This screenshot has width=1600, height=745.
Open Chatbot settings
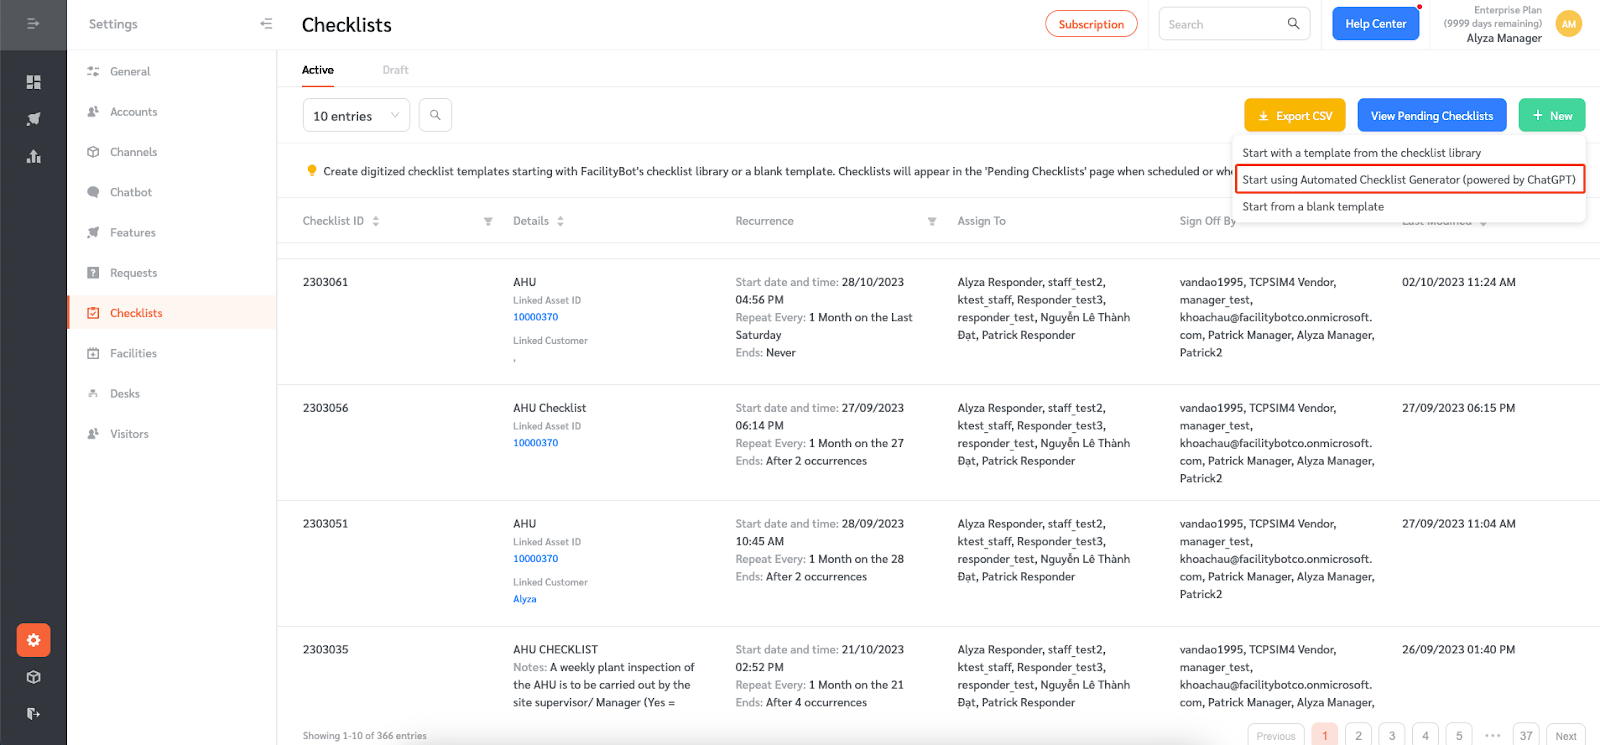(131, 192)
